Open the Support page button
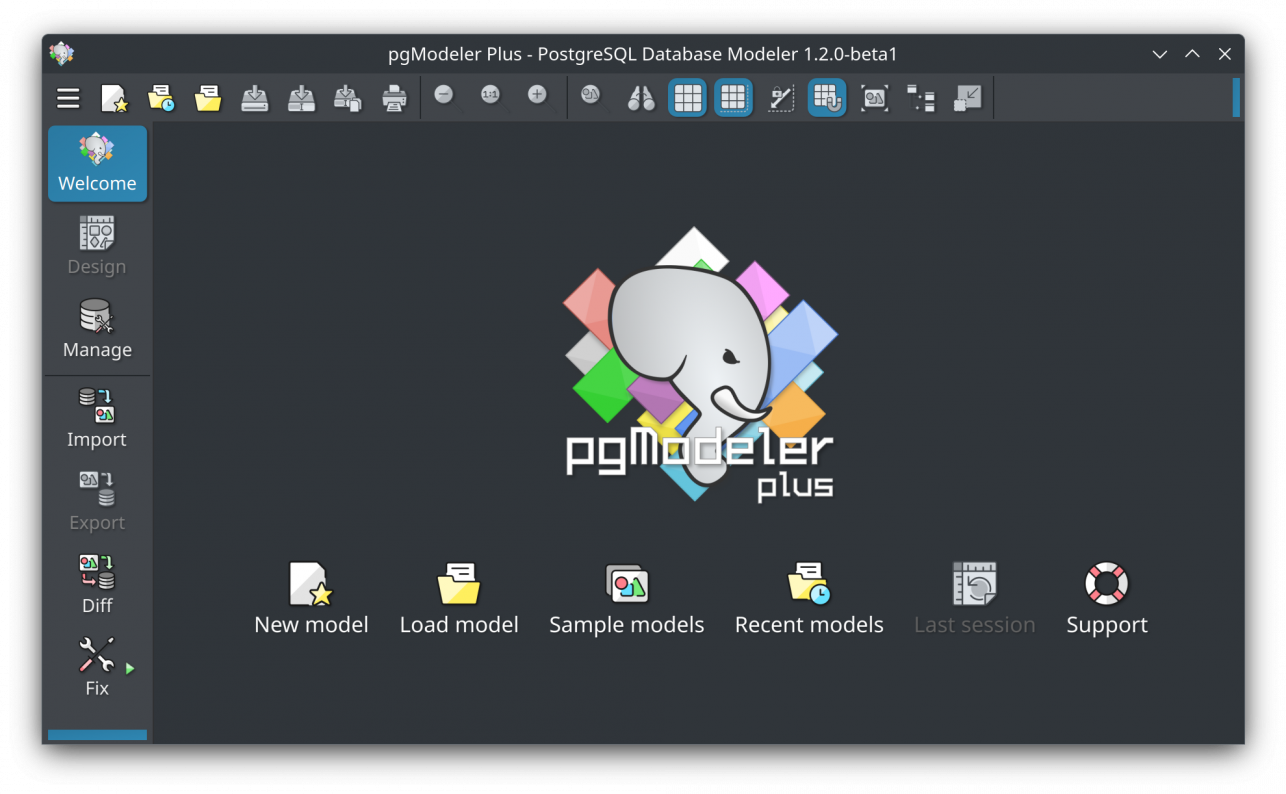 point(1107,598)
